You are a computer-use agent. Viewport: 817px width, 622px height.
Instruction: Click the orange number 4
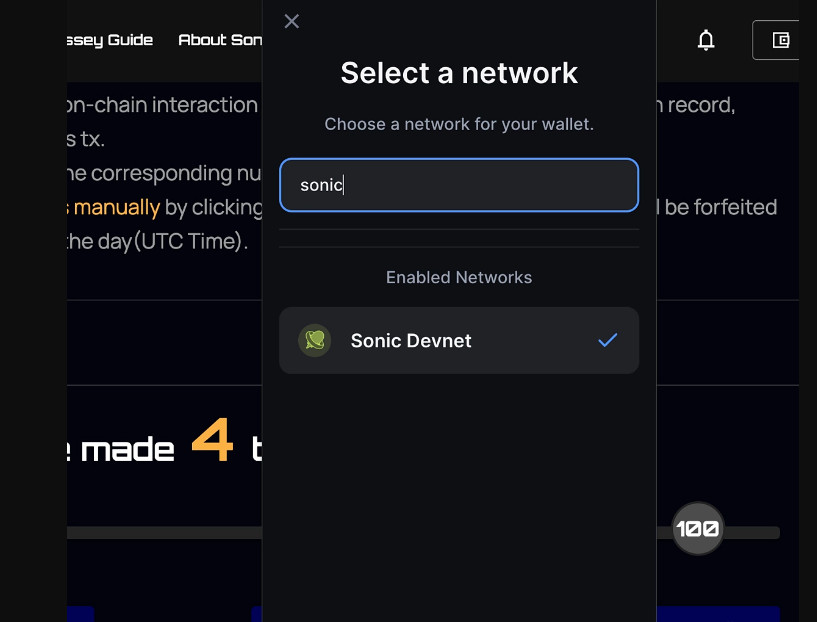point(212,440)
